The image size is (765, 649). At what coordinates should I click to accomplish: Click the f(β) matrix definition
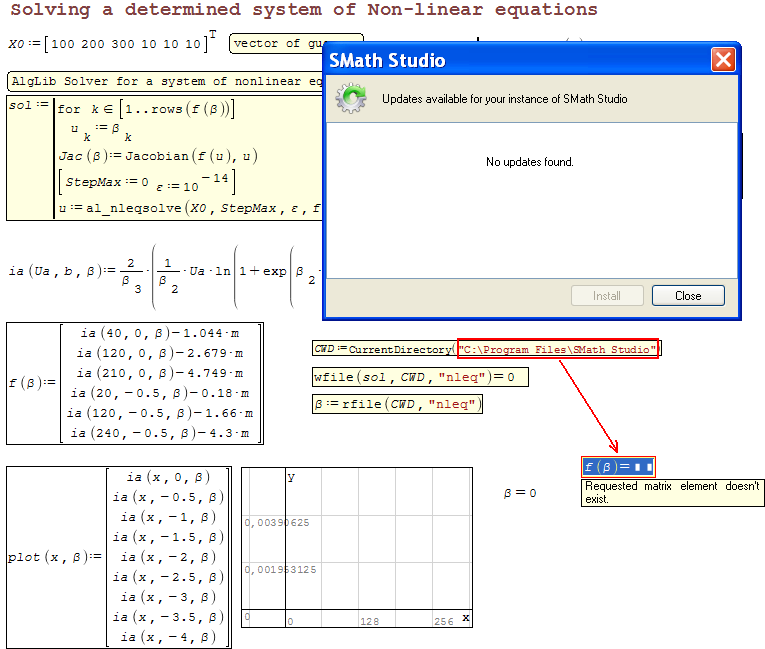tap(134, 383)
